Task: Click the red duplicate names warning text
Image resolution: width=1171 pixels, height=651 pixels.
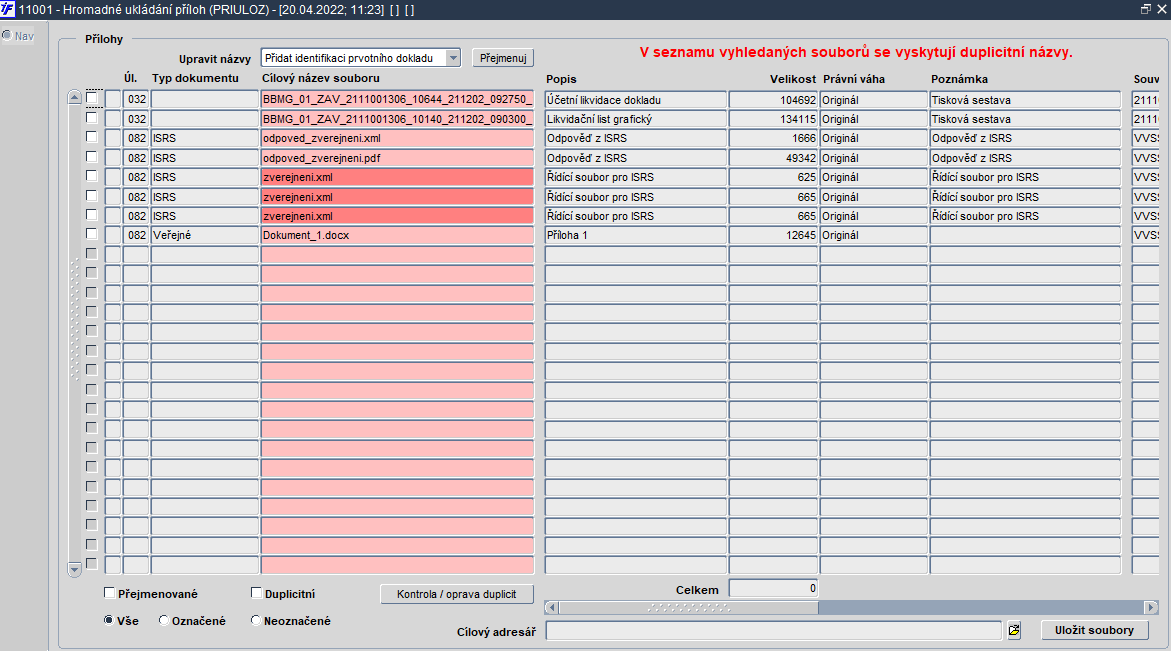Action: (856, 52)
